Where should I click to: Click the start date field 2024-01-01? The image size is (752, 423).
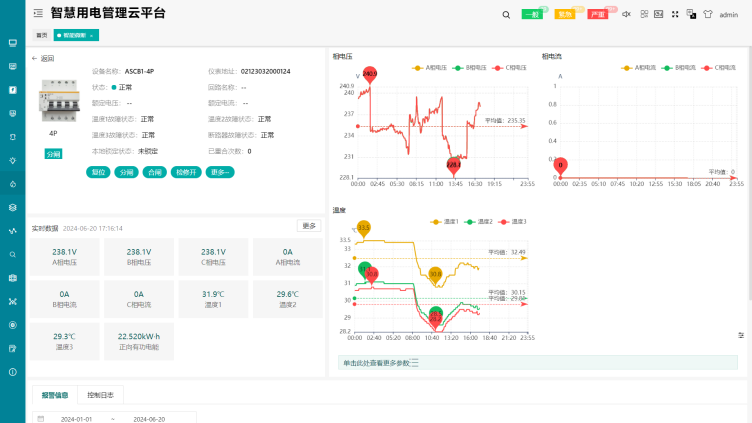pyautogui.click(x=76, y=419)
